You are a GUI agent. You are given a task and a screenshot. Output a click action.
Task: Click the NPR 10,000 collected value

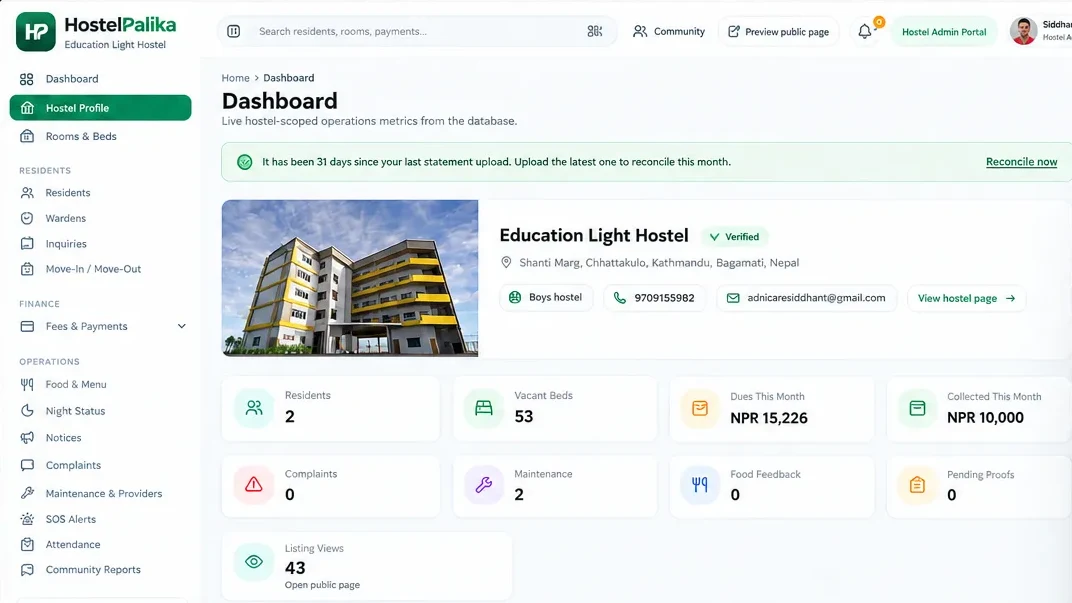click(x=985, y=418)
